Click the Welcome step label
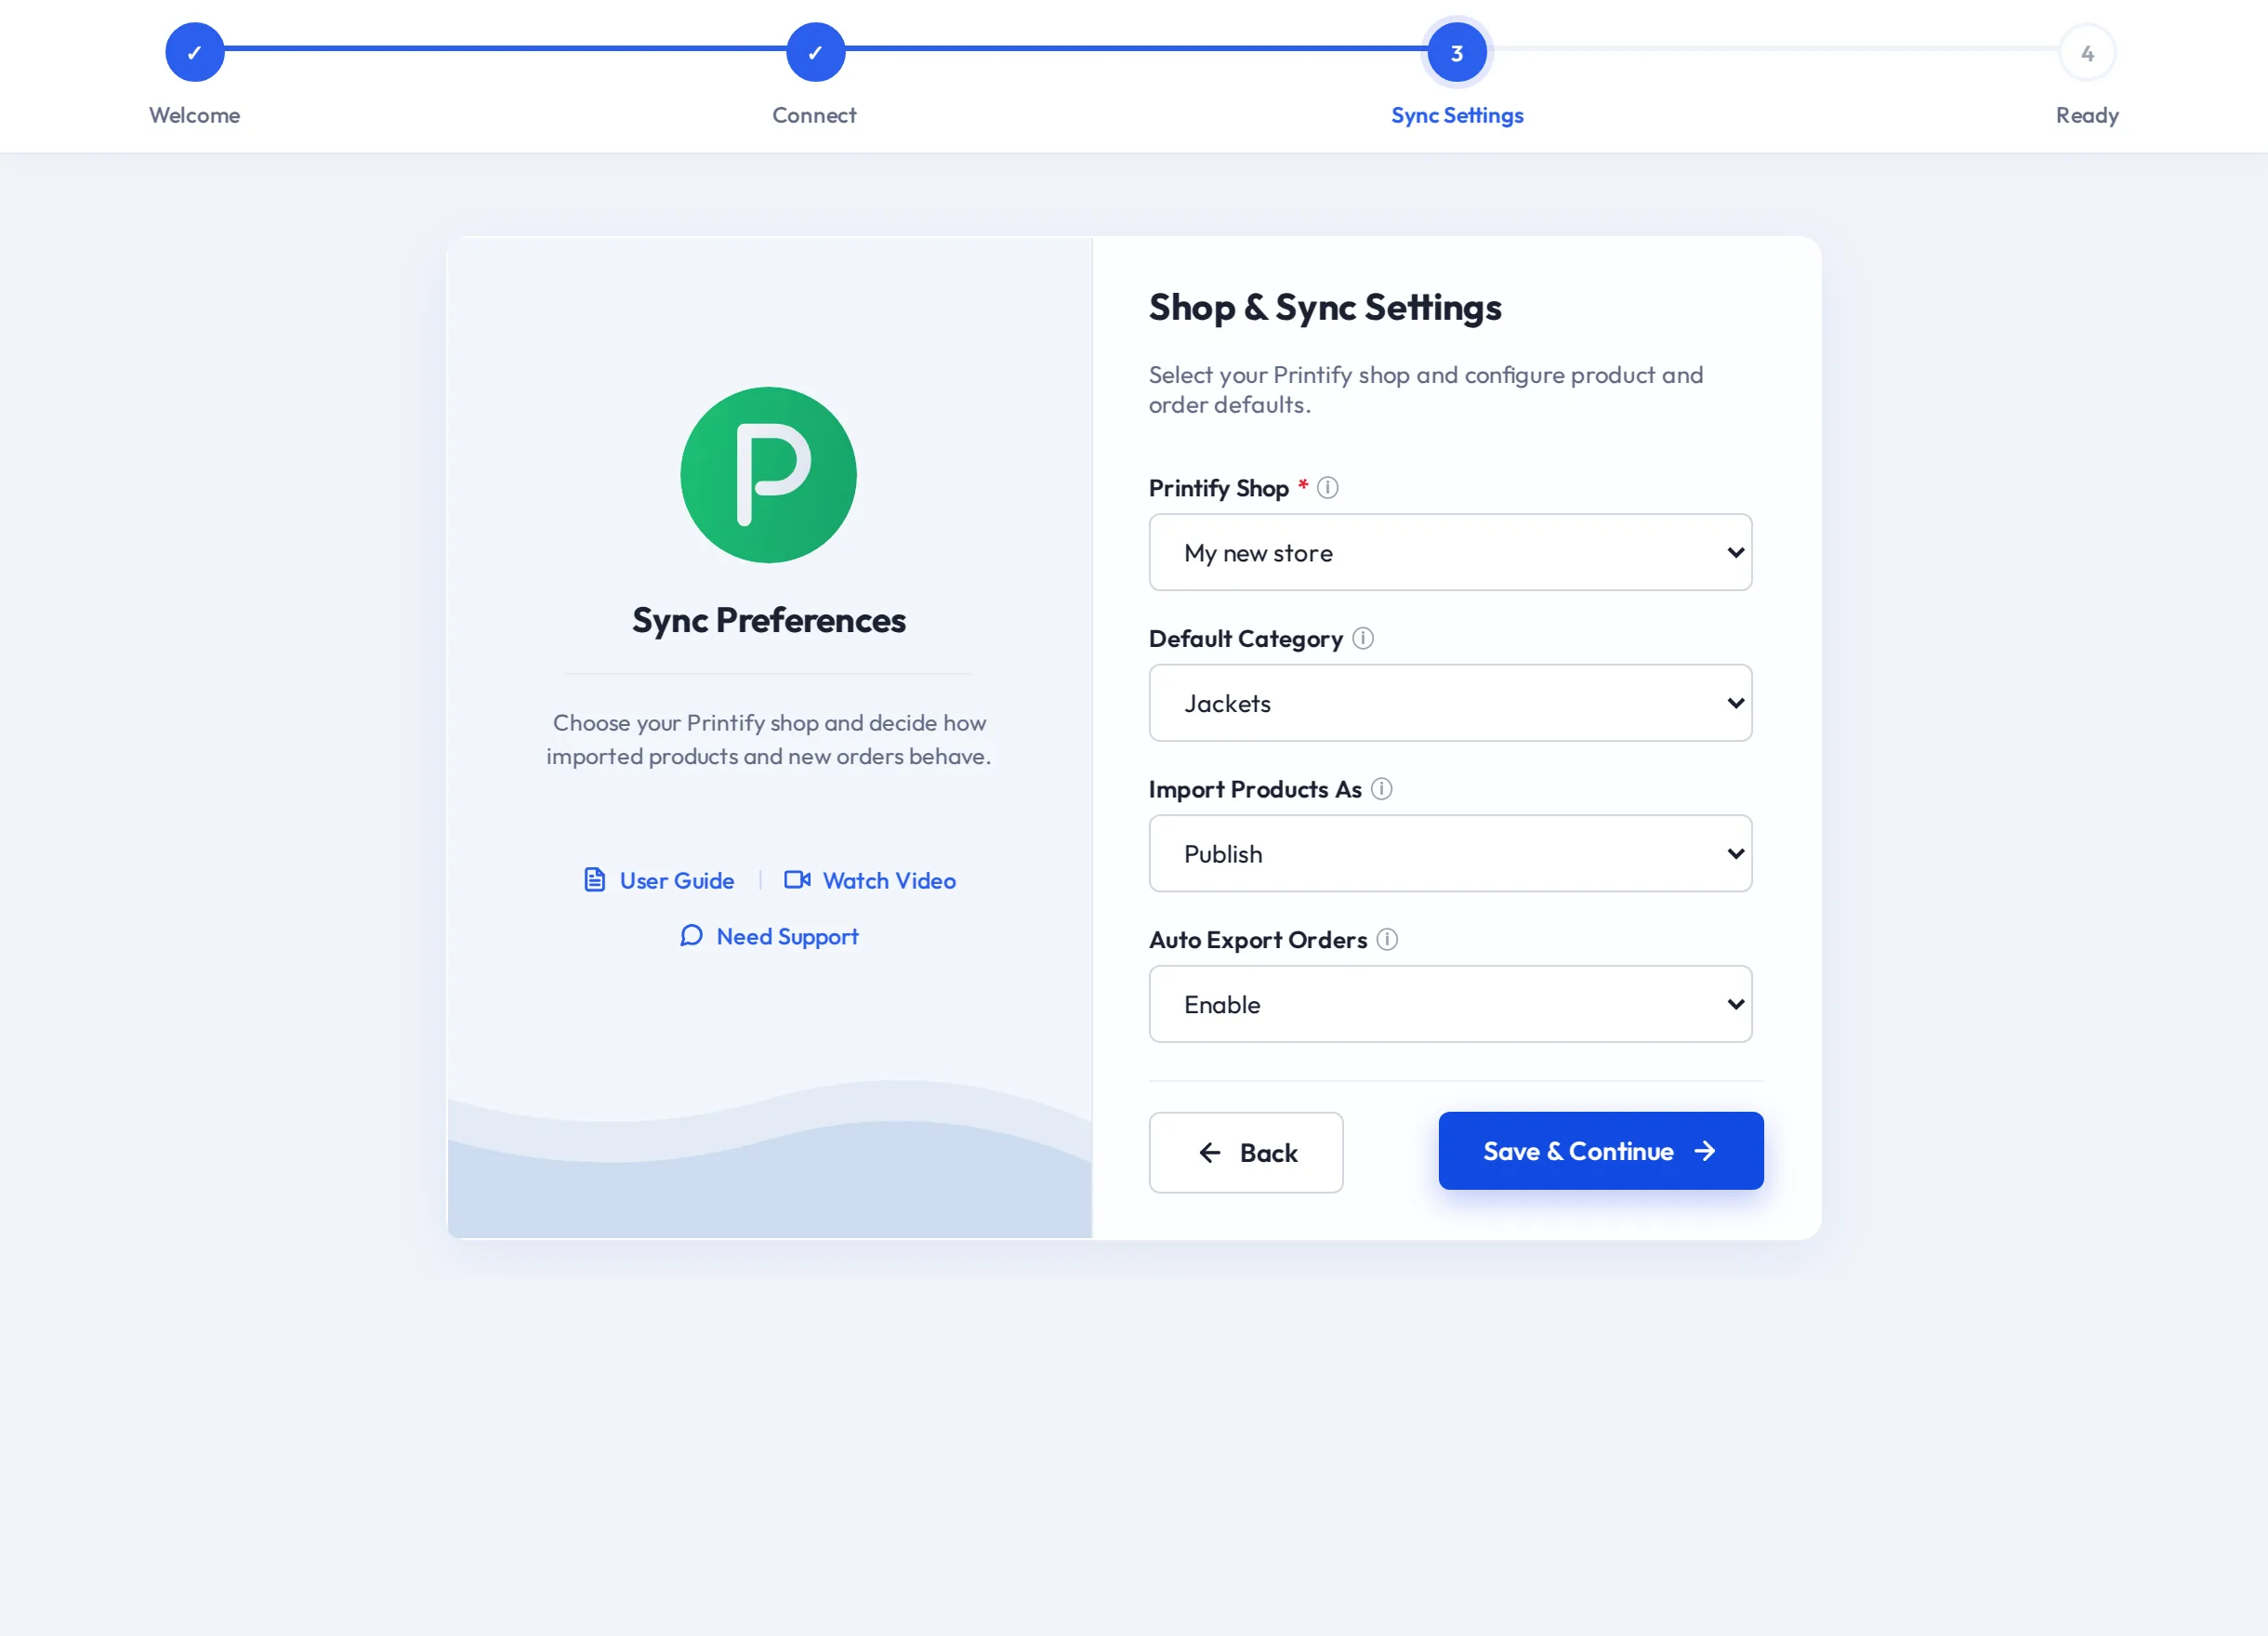 click(195, 115)
